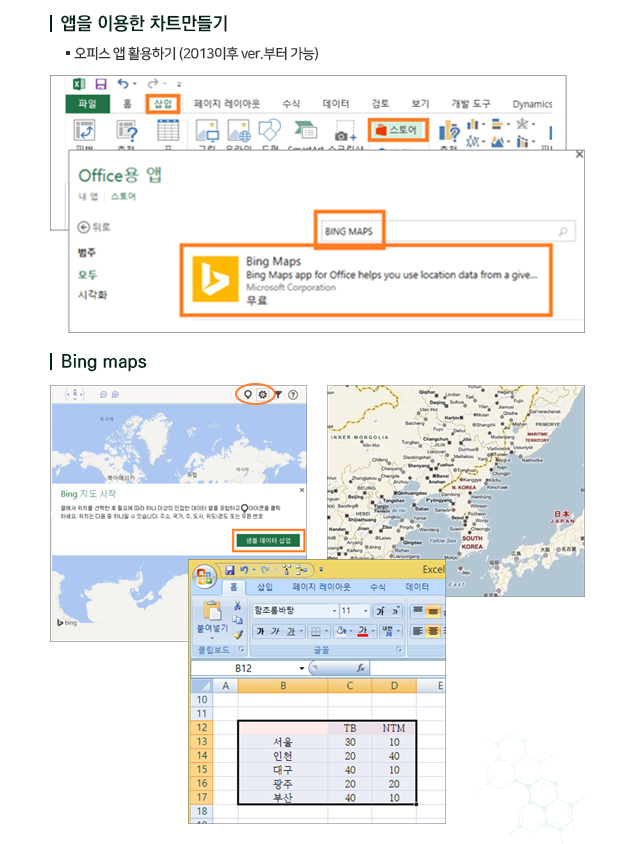Open the 페이지 레이아웃 tab in Excel 2013

pyautogui.click(x=227, y=103)
